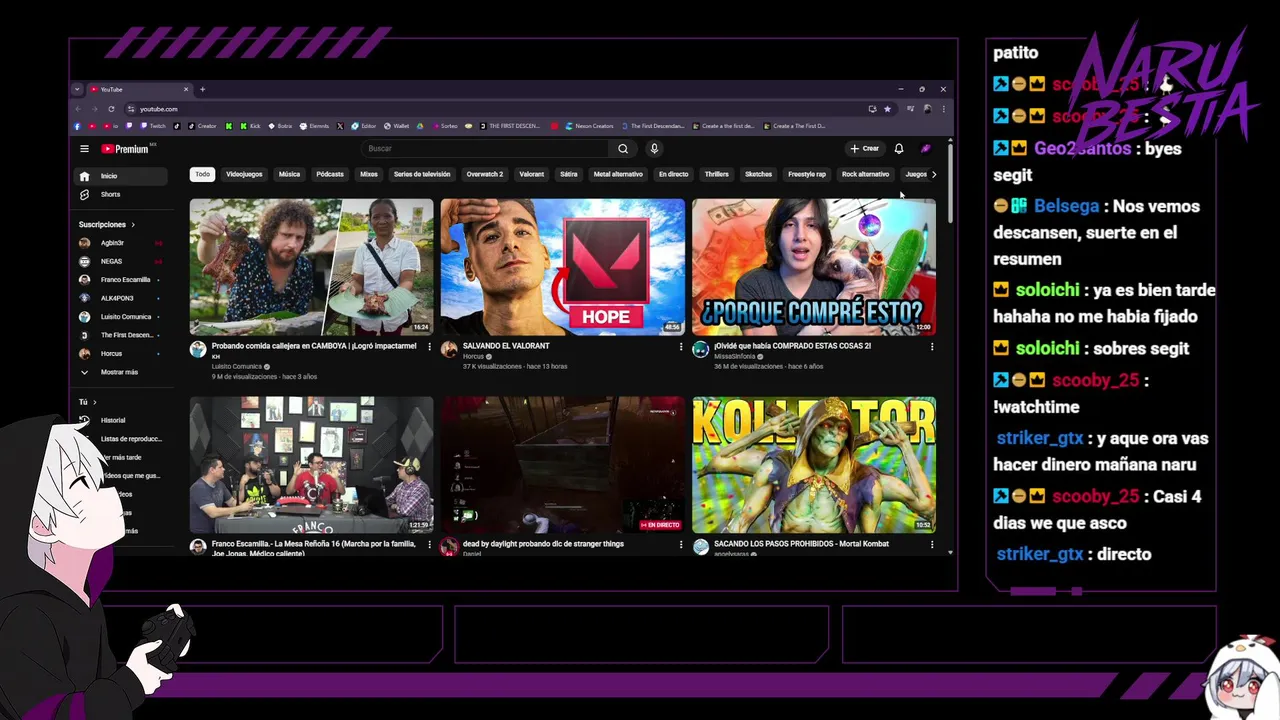Screen dimensions: 1280x720
Task: Click the search magnifier button
Action: 623,149
